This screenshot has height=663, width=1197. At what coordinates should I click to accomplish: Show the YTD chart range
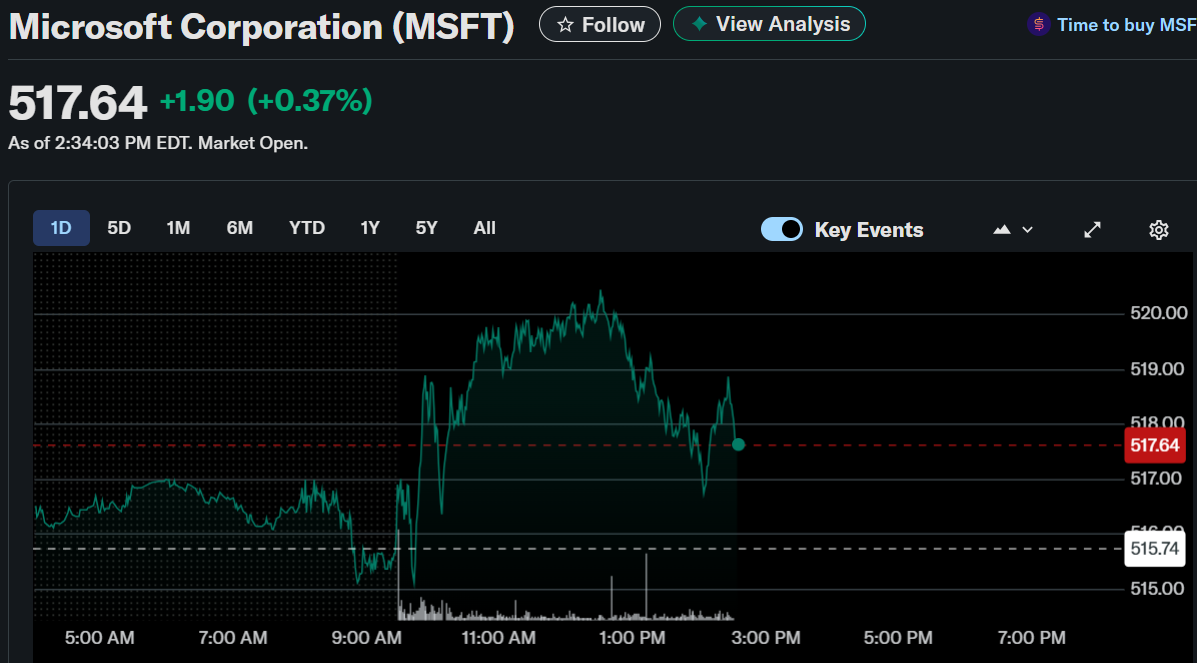(x=307, y=228)
